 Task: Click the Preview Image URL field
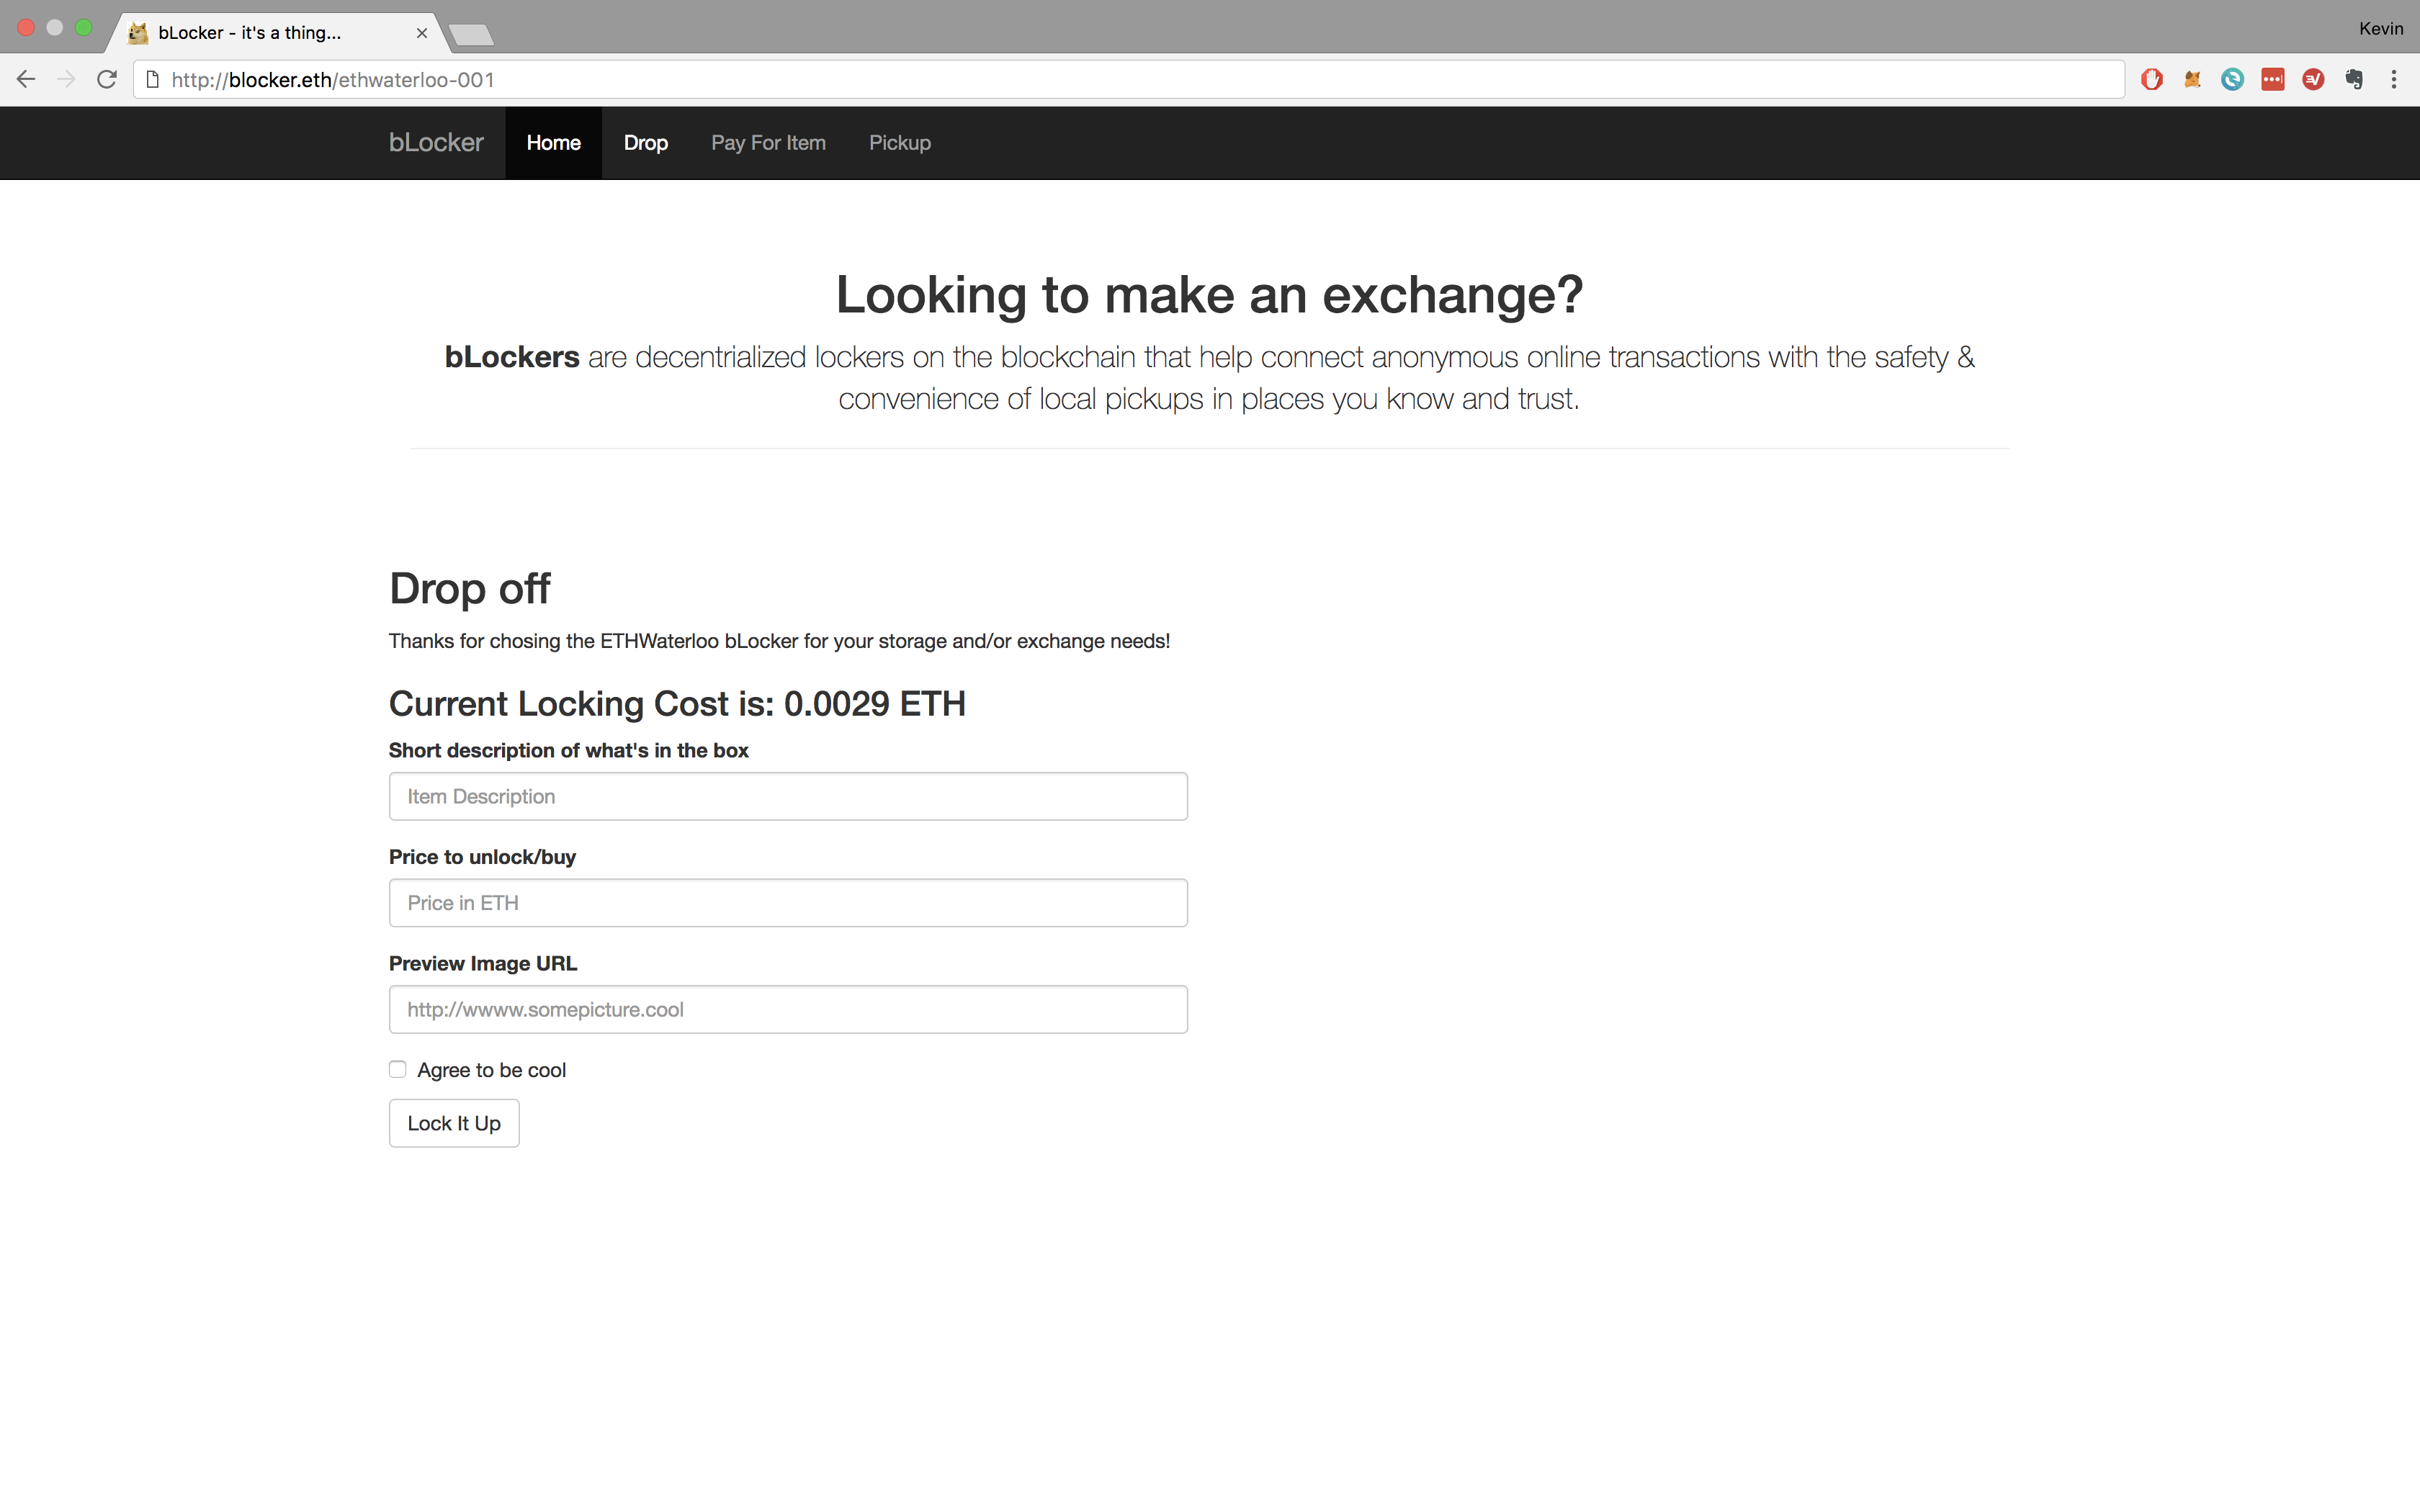(788, 1009)
